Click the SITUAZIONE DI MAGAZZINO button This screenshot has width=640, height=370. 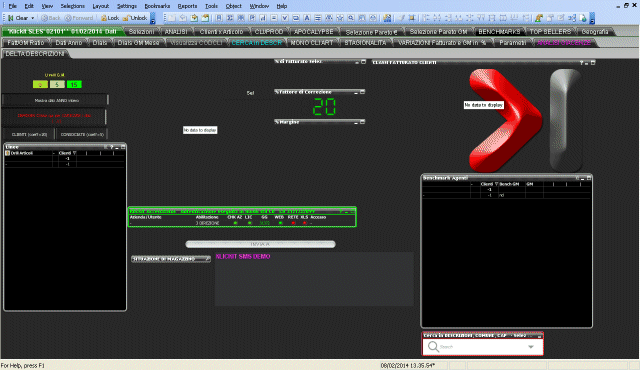click(x=171, y=259)
